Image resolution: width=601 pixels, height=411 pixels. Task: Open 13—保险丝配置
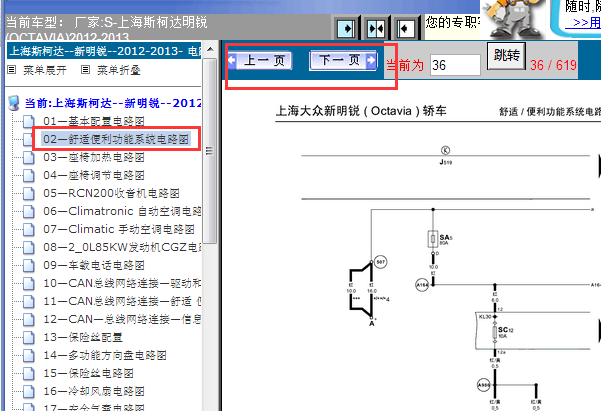[83, 337]
